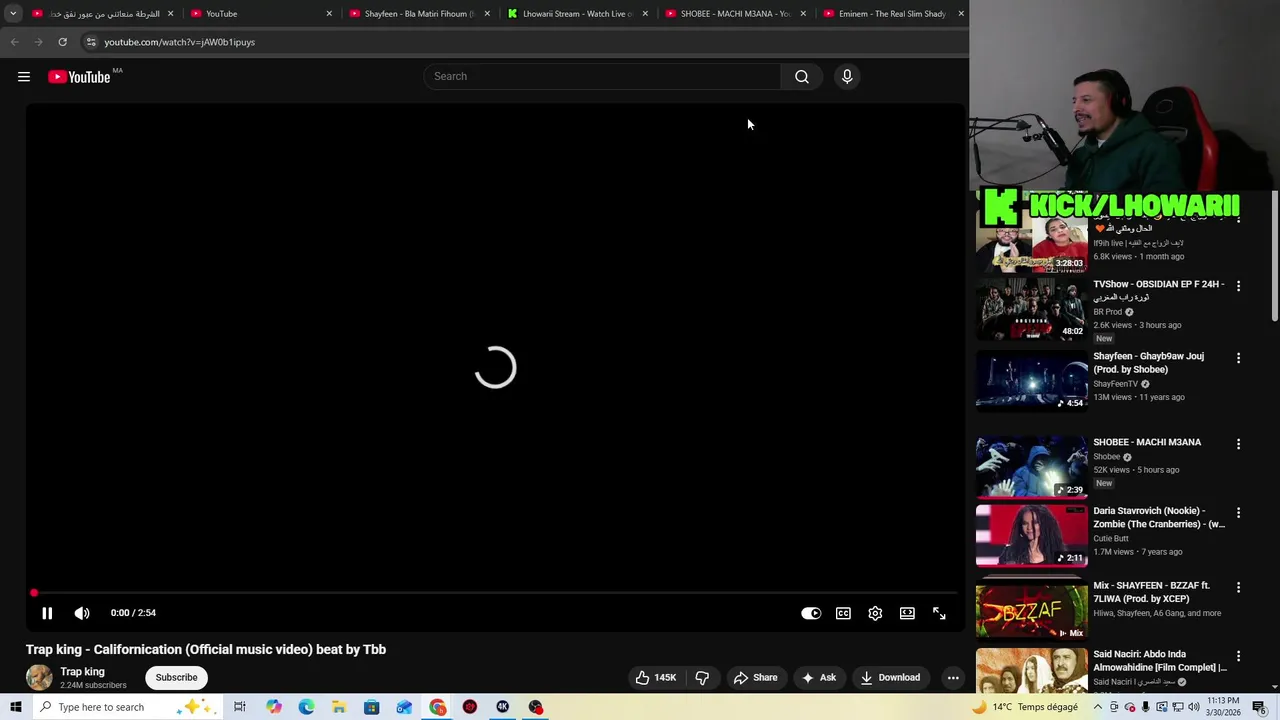This screenshot has width=1280, height=720.
Task: Open the Windows notification center
Action: tap(1259, 707)
